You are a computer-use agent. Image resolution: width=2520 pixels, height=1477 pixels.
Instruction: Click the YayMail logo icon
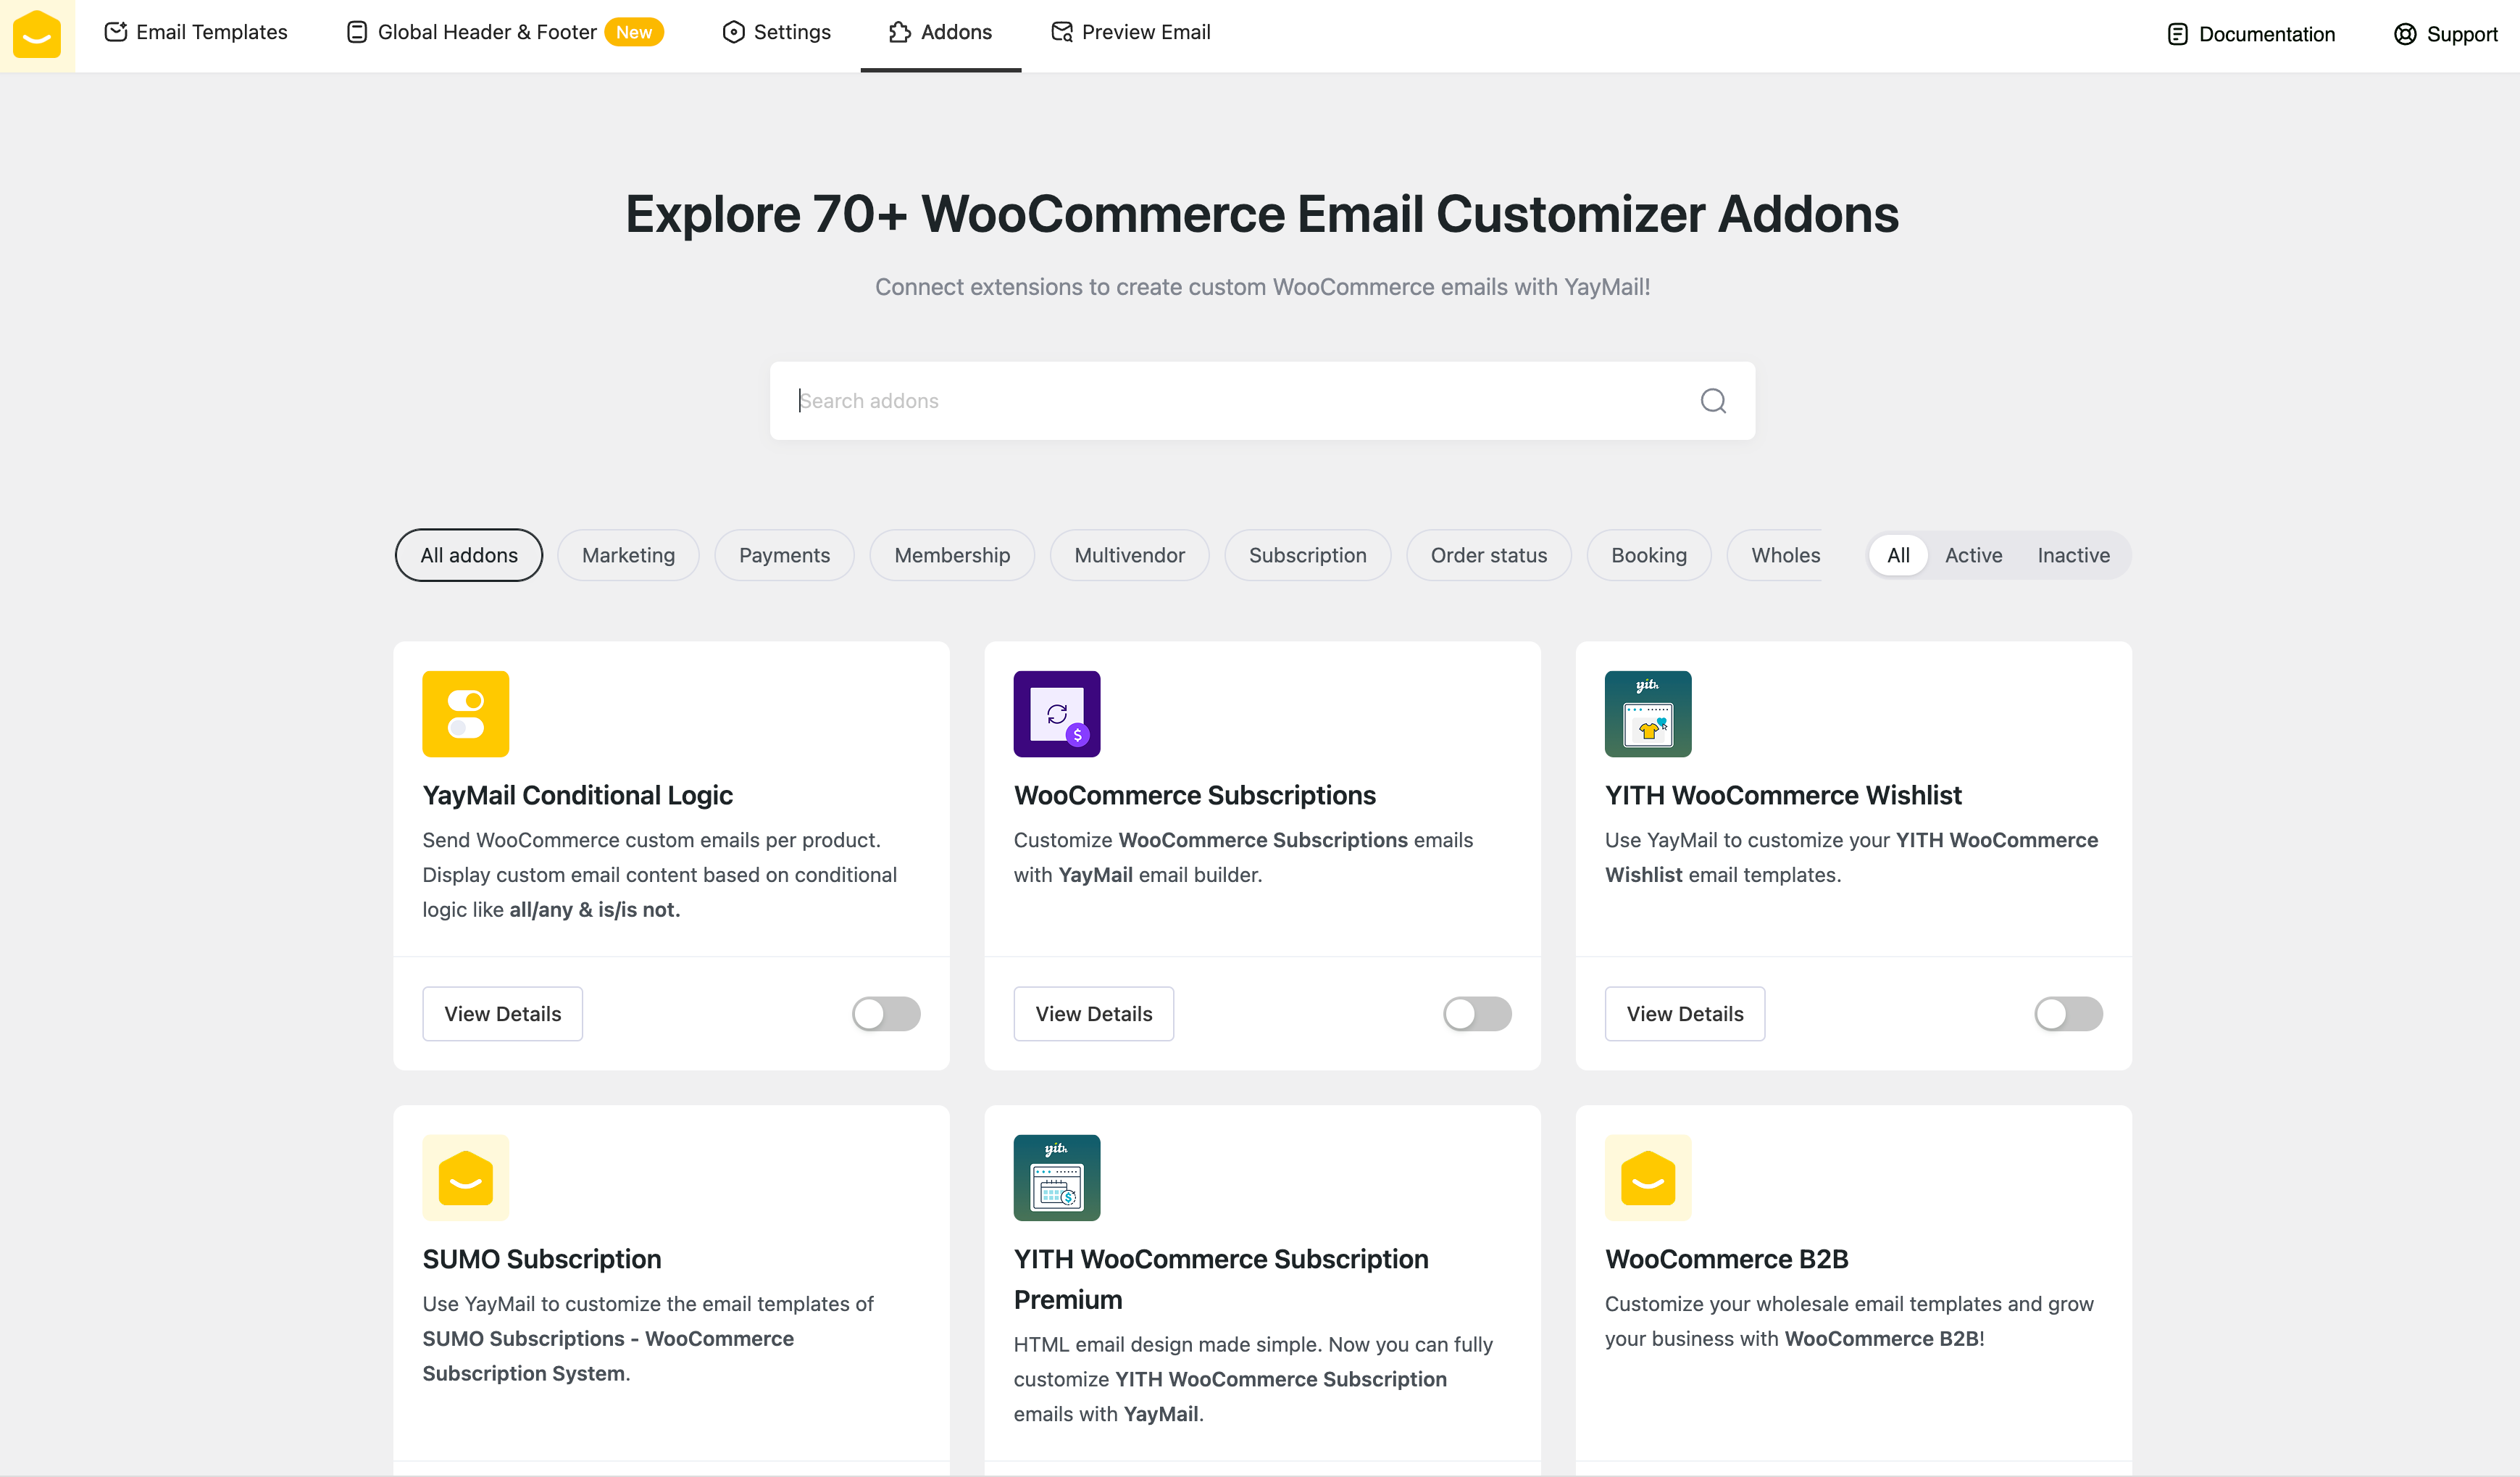point(37,35)
